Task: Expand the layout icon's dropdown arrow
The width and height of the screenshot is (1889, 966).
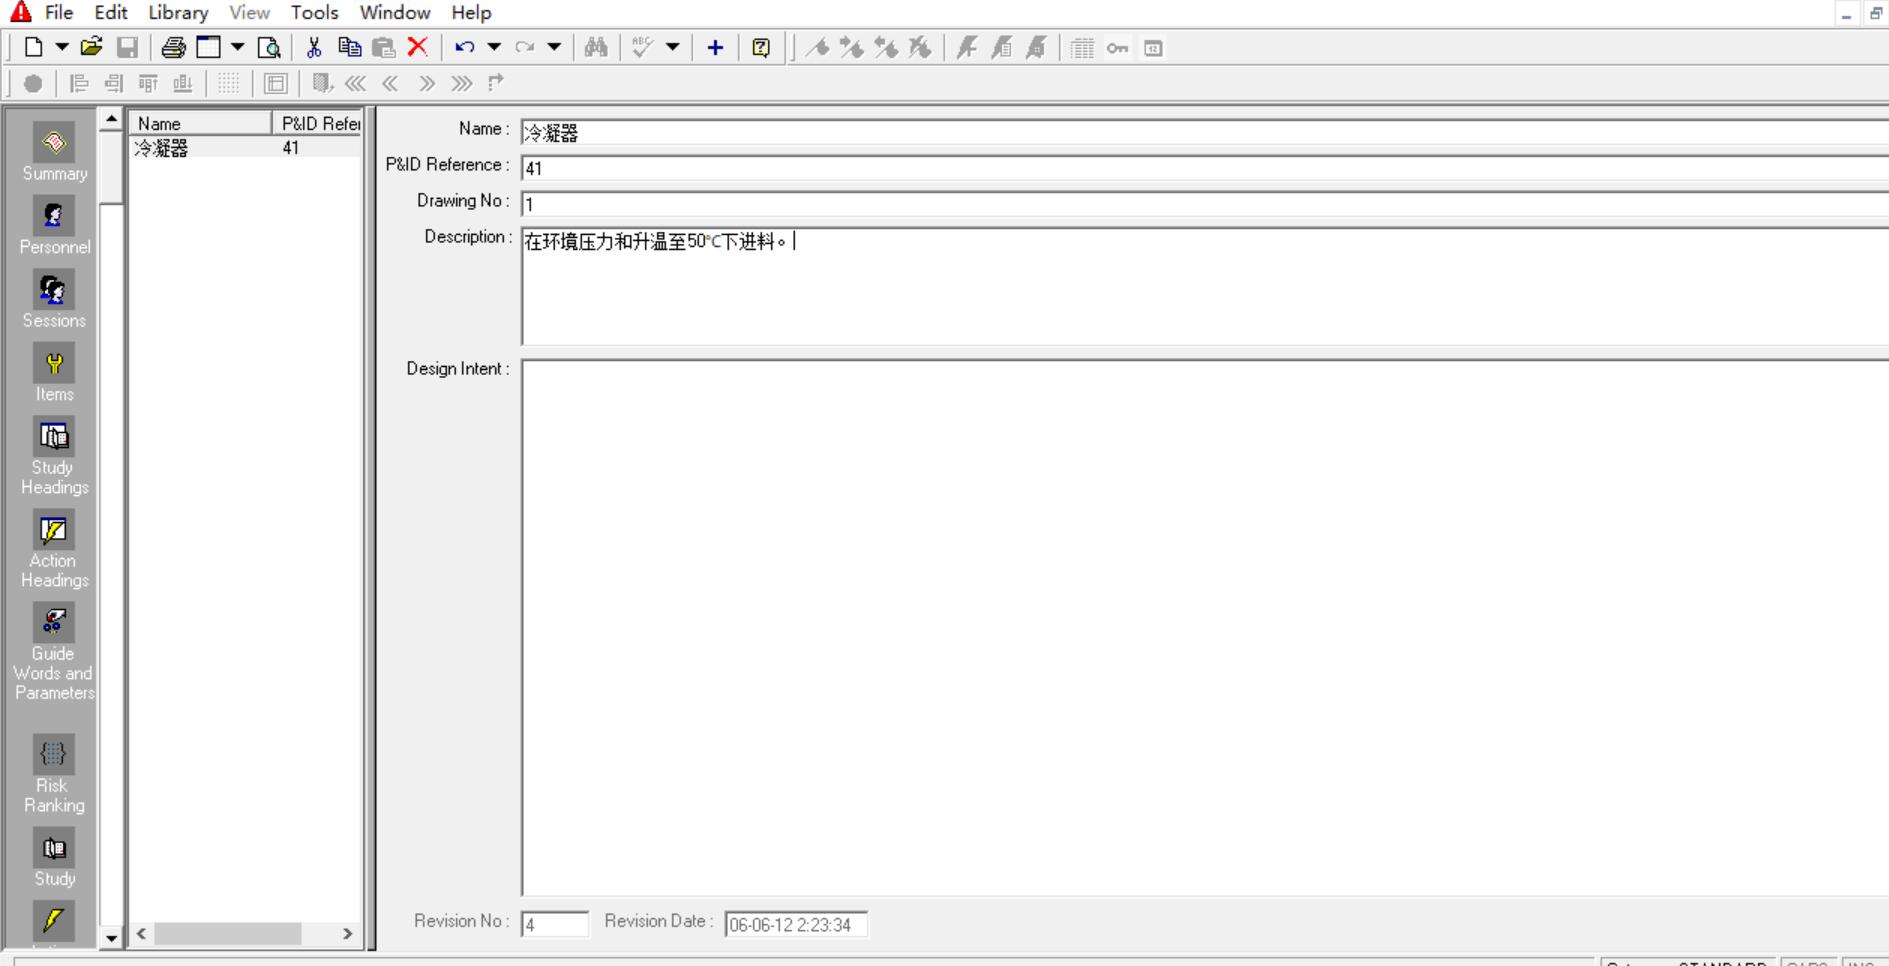Action: pos(237,47)
